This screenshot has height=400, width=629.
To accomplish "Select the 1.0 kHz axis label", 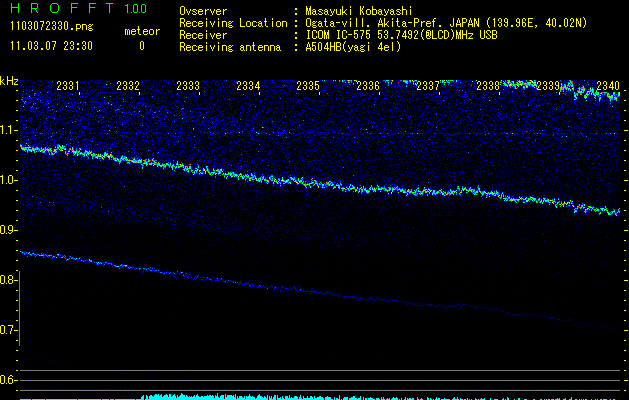I will point(9,180).
